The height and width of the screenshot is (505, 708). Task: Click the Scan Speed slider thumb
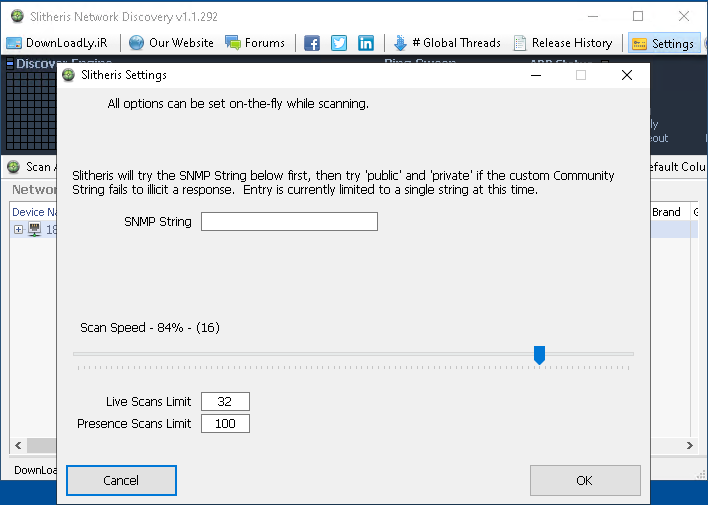click(x=539, y=355)
